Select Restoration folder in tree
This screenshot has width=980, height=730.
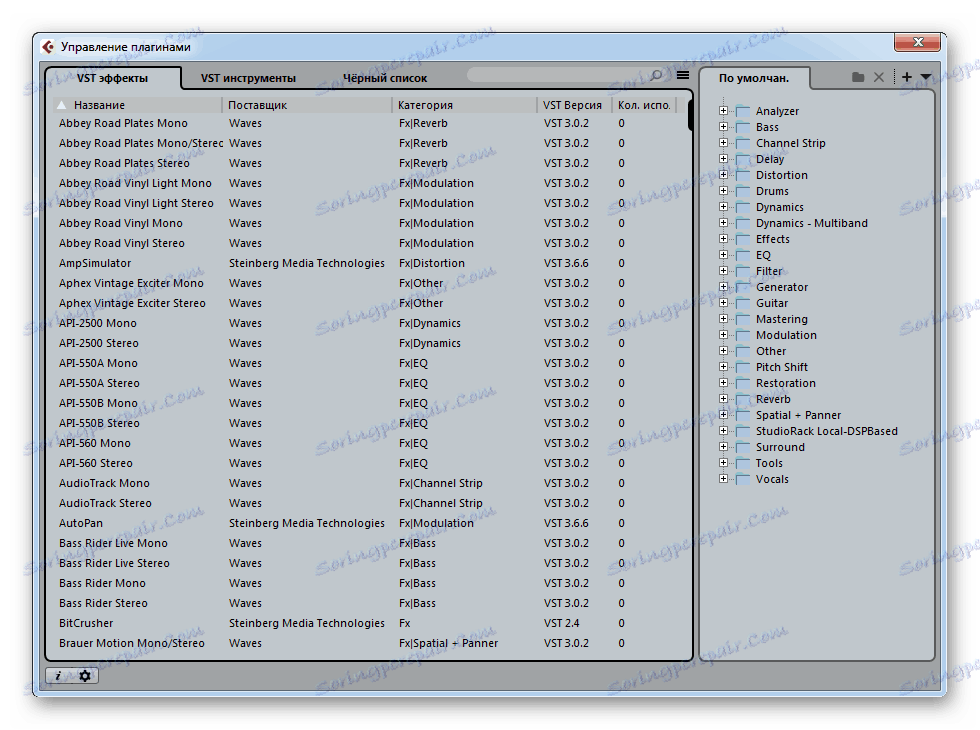786,383
